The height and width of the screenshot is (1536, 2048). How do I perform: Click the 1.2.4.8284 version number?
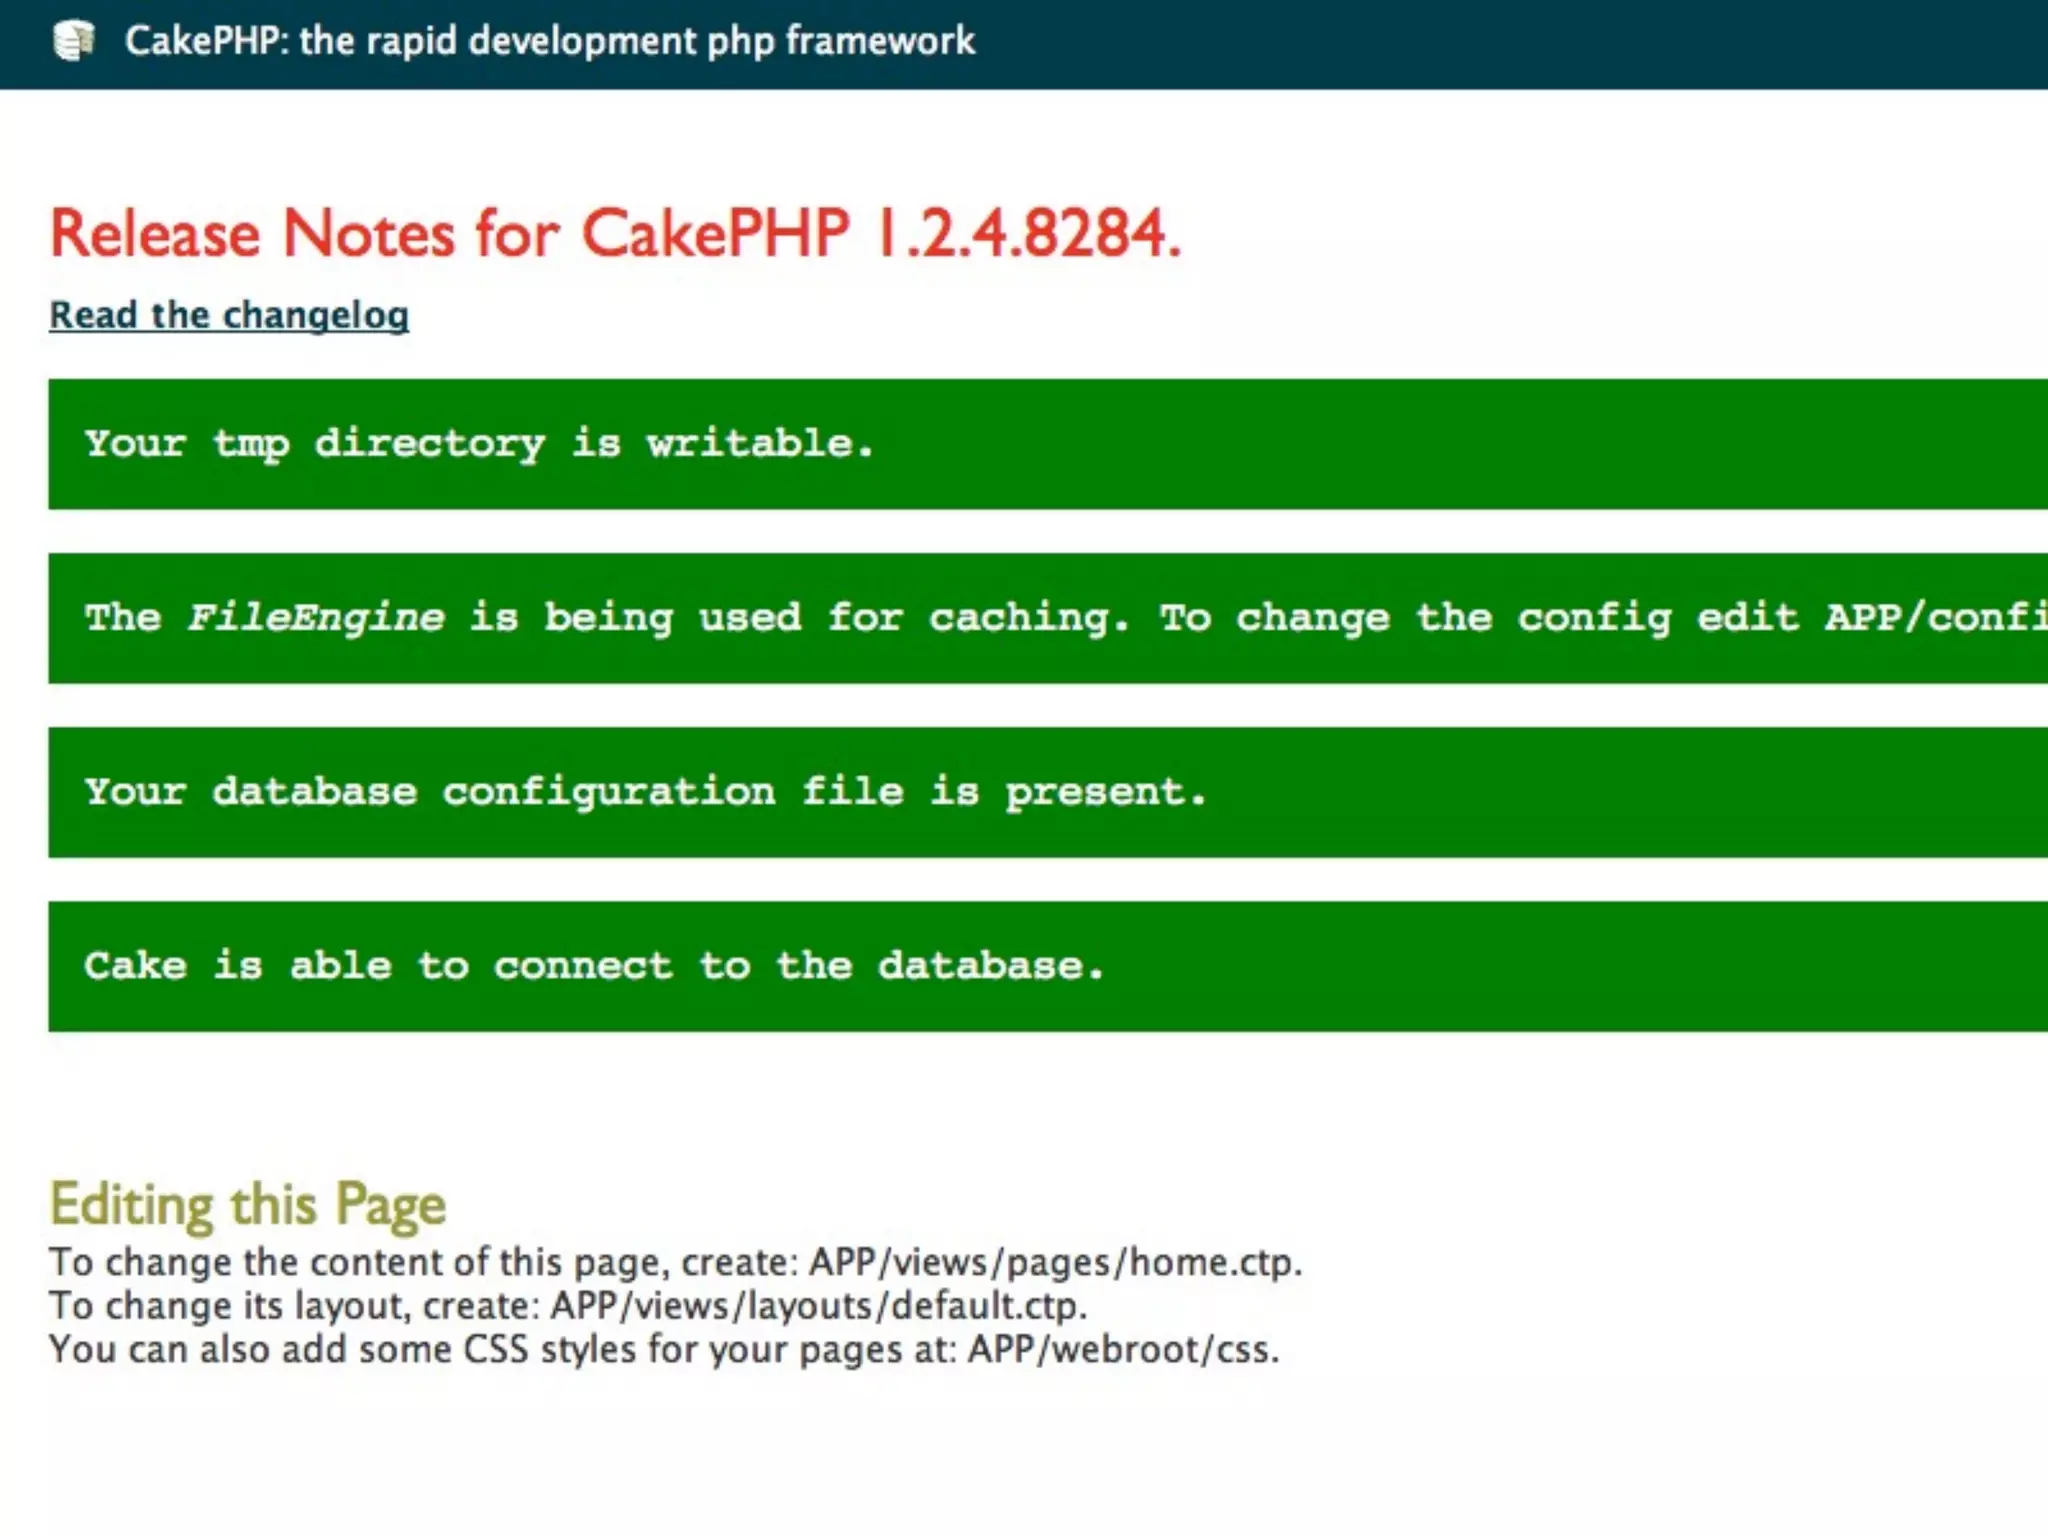(x=1027, y=234)
